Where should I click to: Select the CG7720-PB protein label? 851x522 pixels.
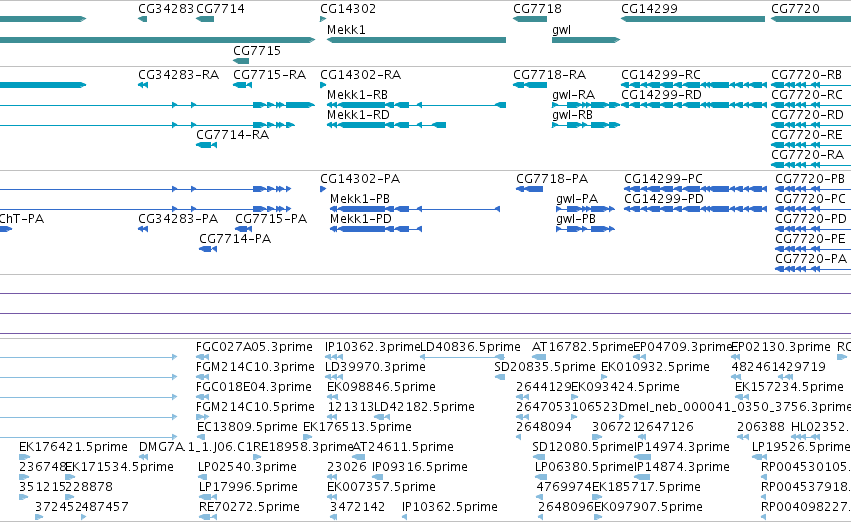tap(810, 179)
